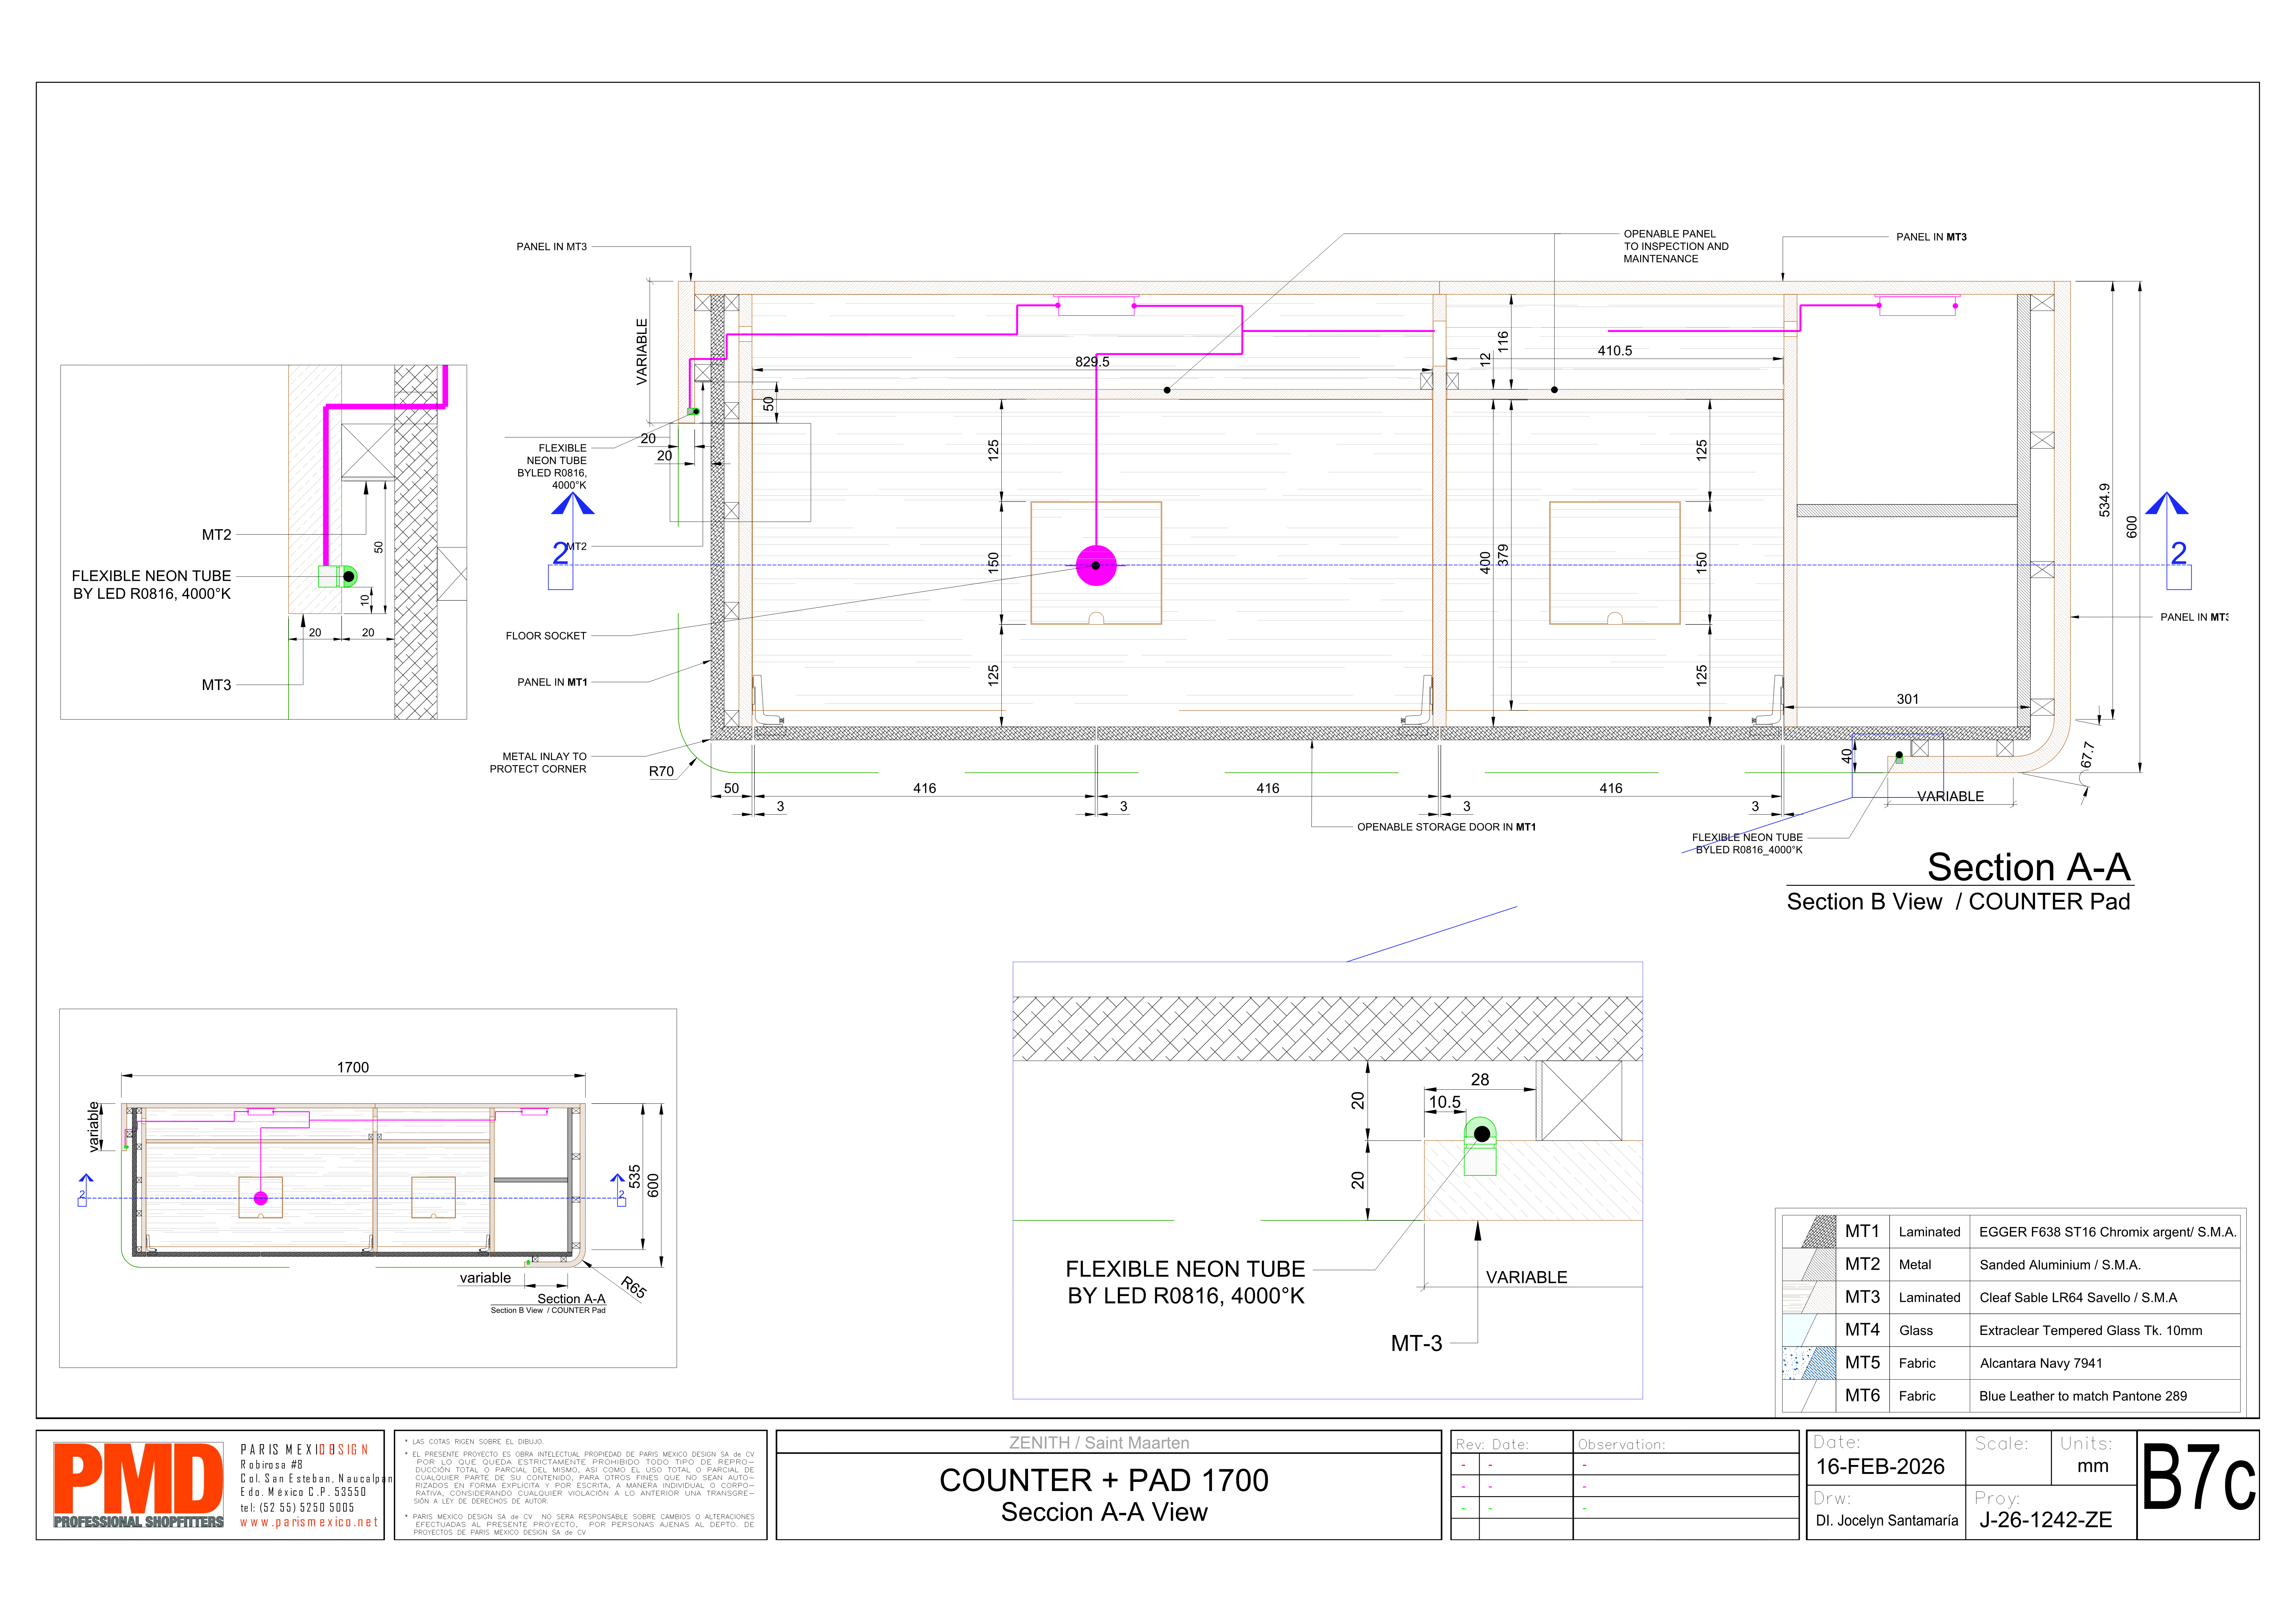This screenshot has width=2296, height=1622.
Task: Select the 1700 overall width dimension
Action: (x=353, y=1067)
